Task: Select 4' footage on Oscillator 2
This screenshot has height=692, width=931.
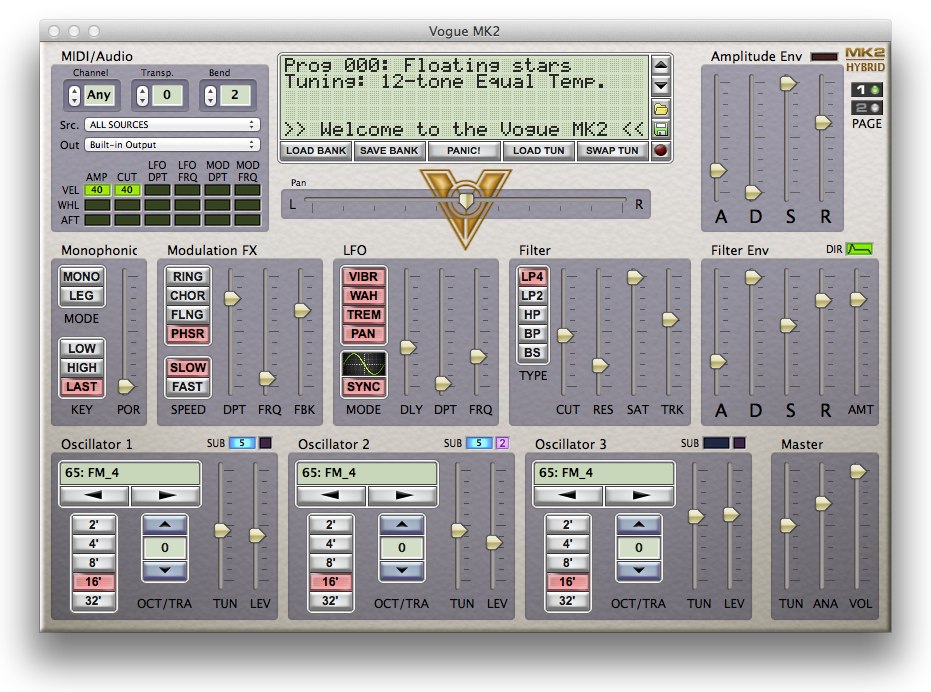Action: click(x=331, y=544)
